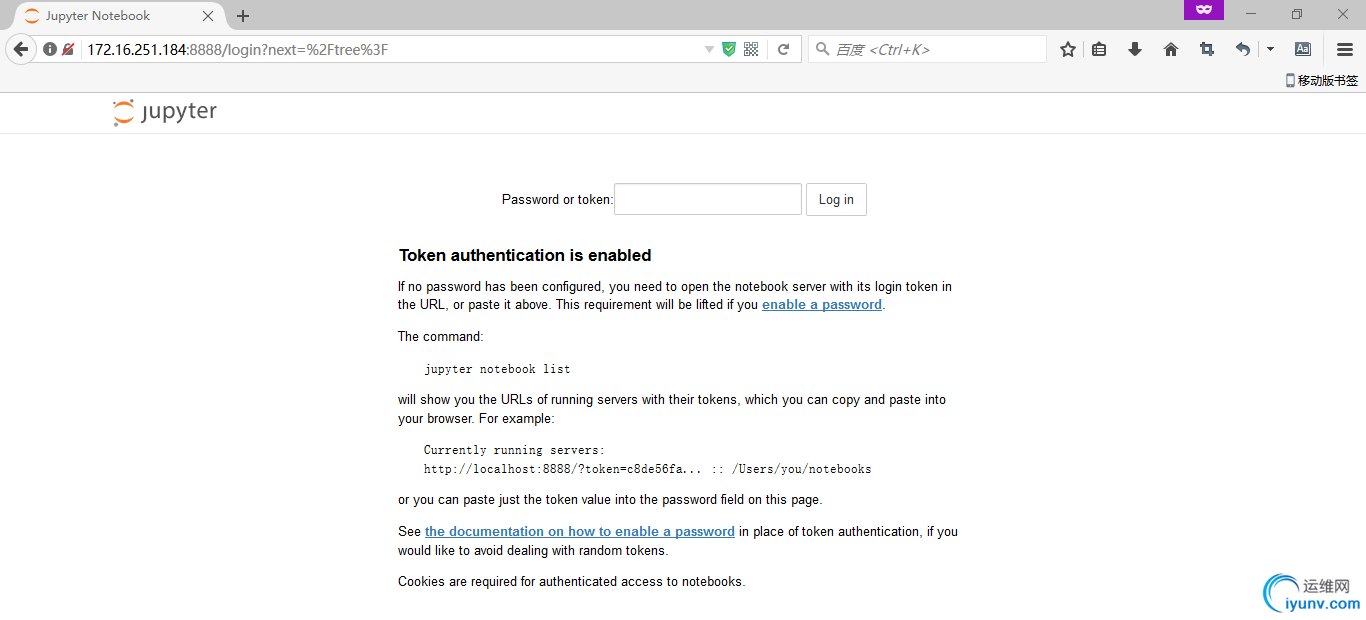
Task: Expand the dropdown arrow beside the undo icon
Action: coord(1271,49)
